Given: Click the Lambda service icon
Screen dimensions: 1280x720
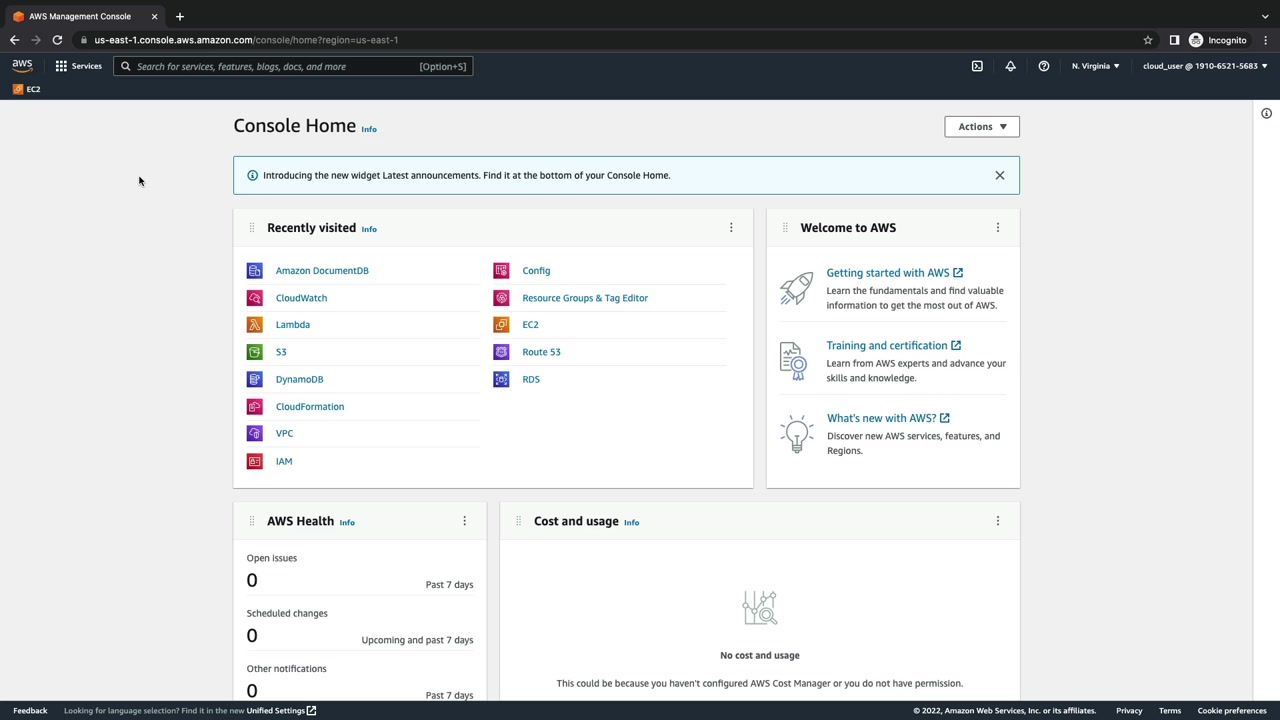Looking at the screenshot, I should pyautogui.click(x=254, y=325).
